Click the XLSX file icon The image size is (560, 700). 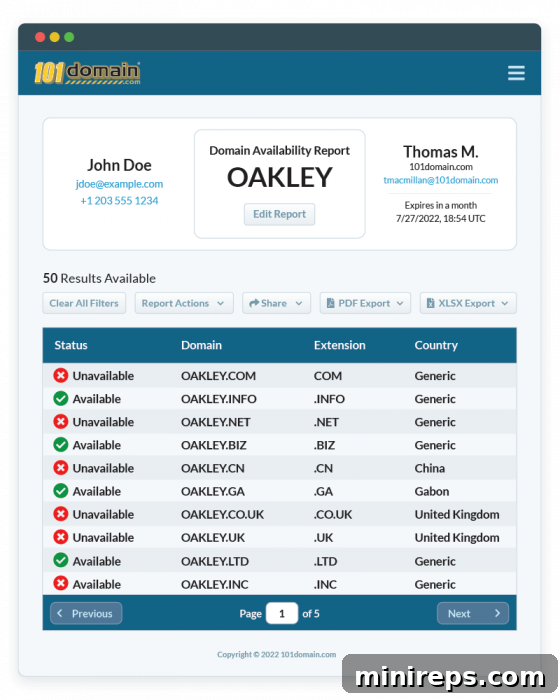click(x=430, y=303)
